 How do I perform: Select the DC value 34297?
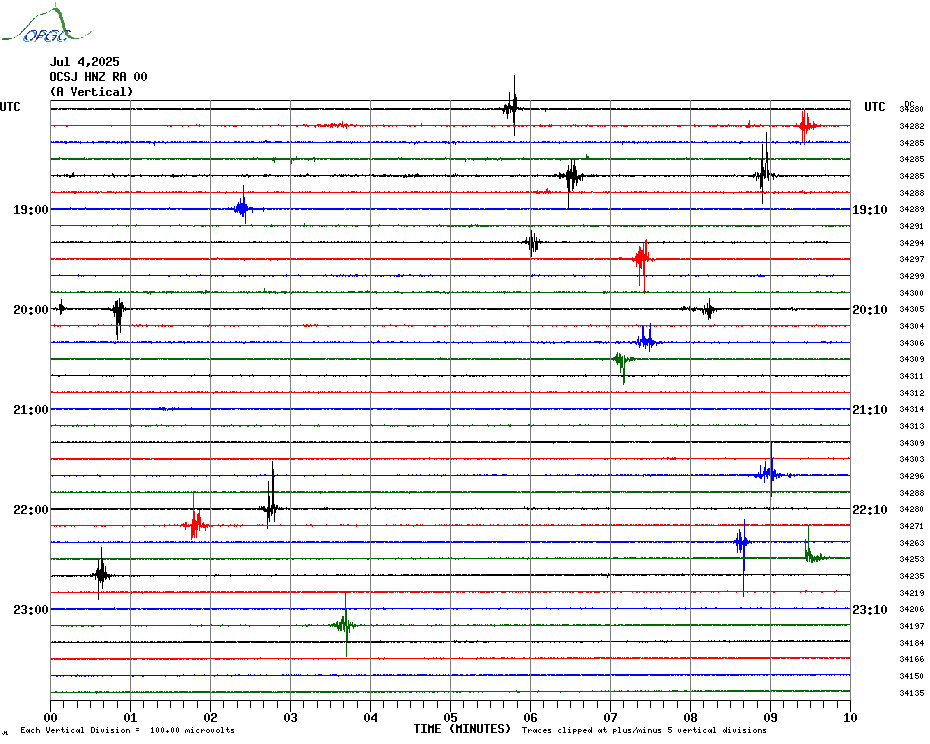912,259
